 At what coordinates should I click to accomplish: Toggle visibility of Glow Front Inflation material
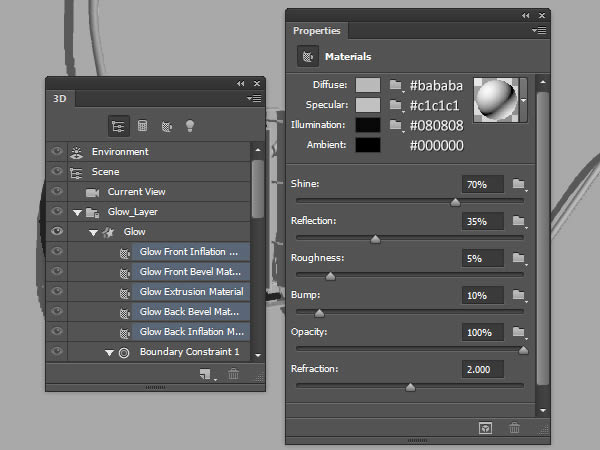(57, 251)
